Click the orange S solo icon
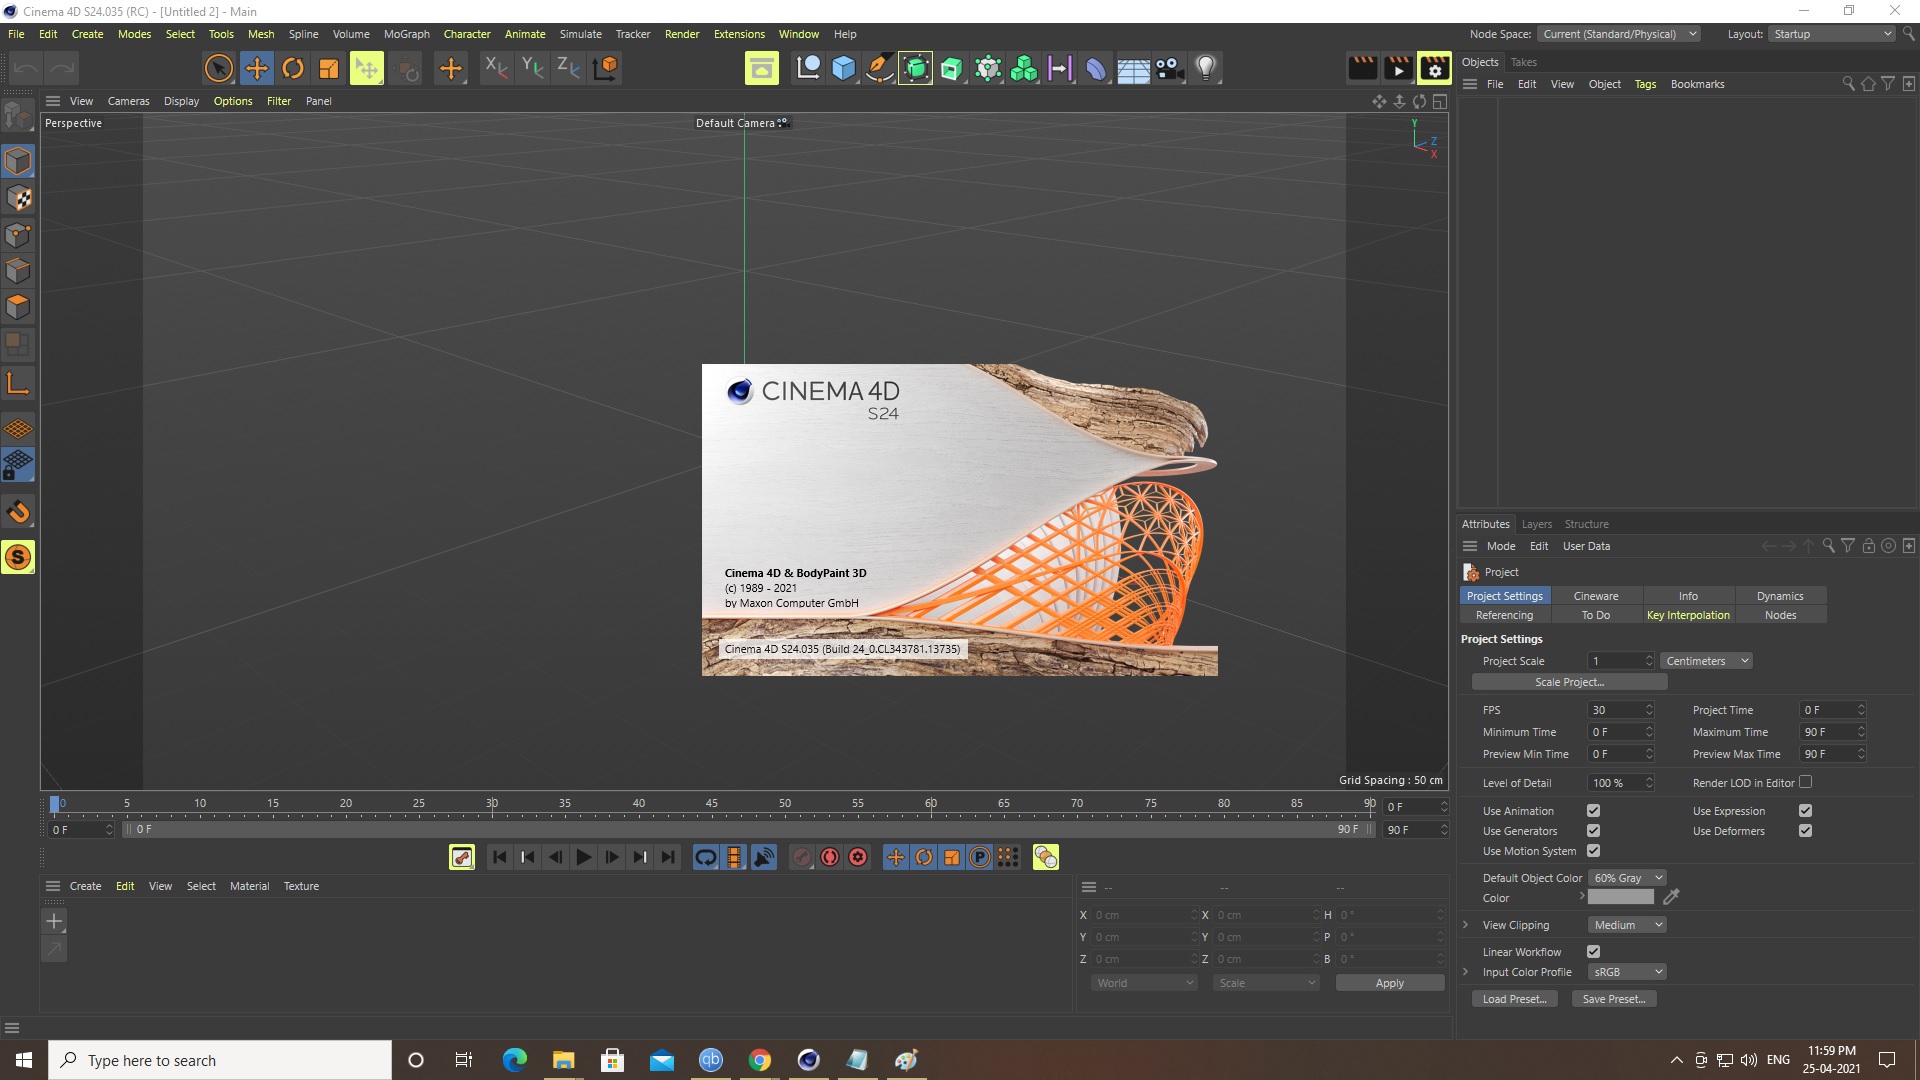Screen dimensions: 1920x1080 18,557
